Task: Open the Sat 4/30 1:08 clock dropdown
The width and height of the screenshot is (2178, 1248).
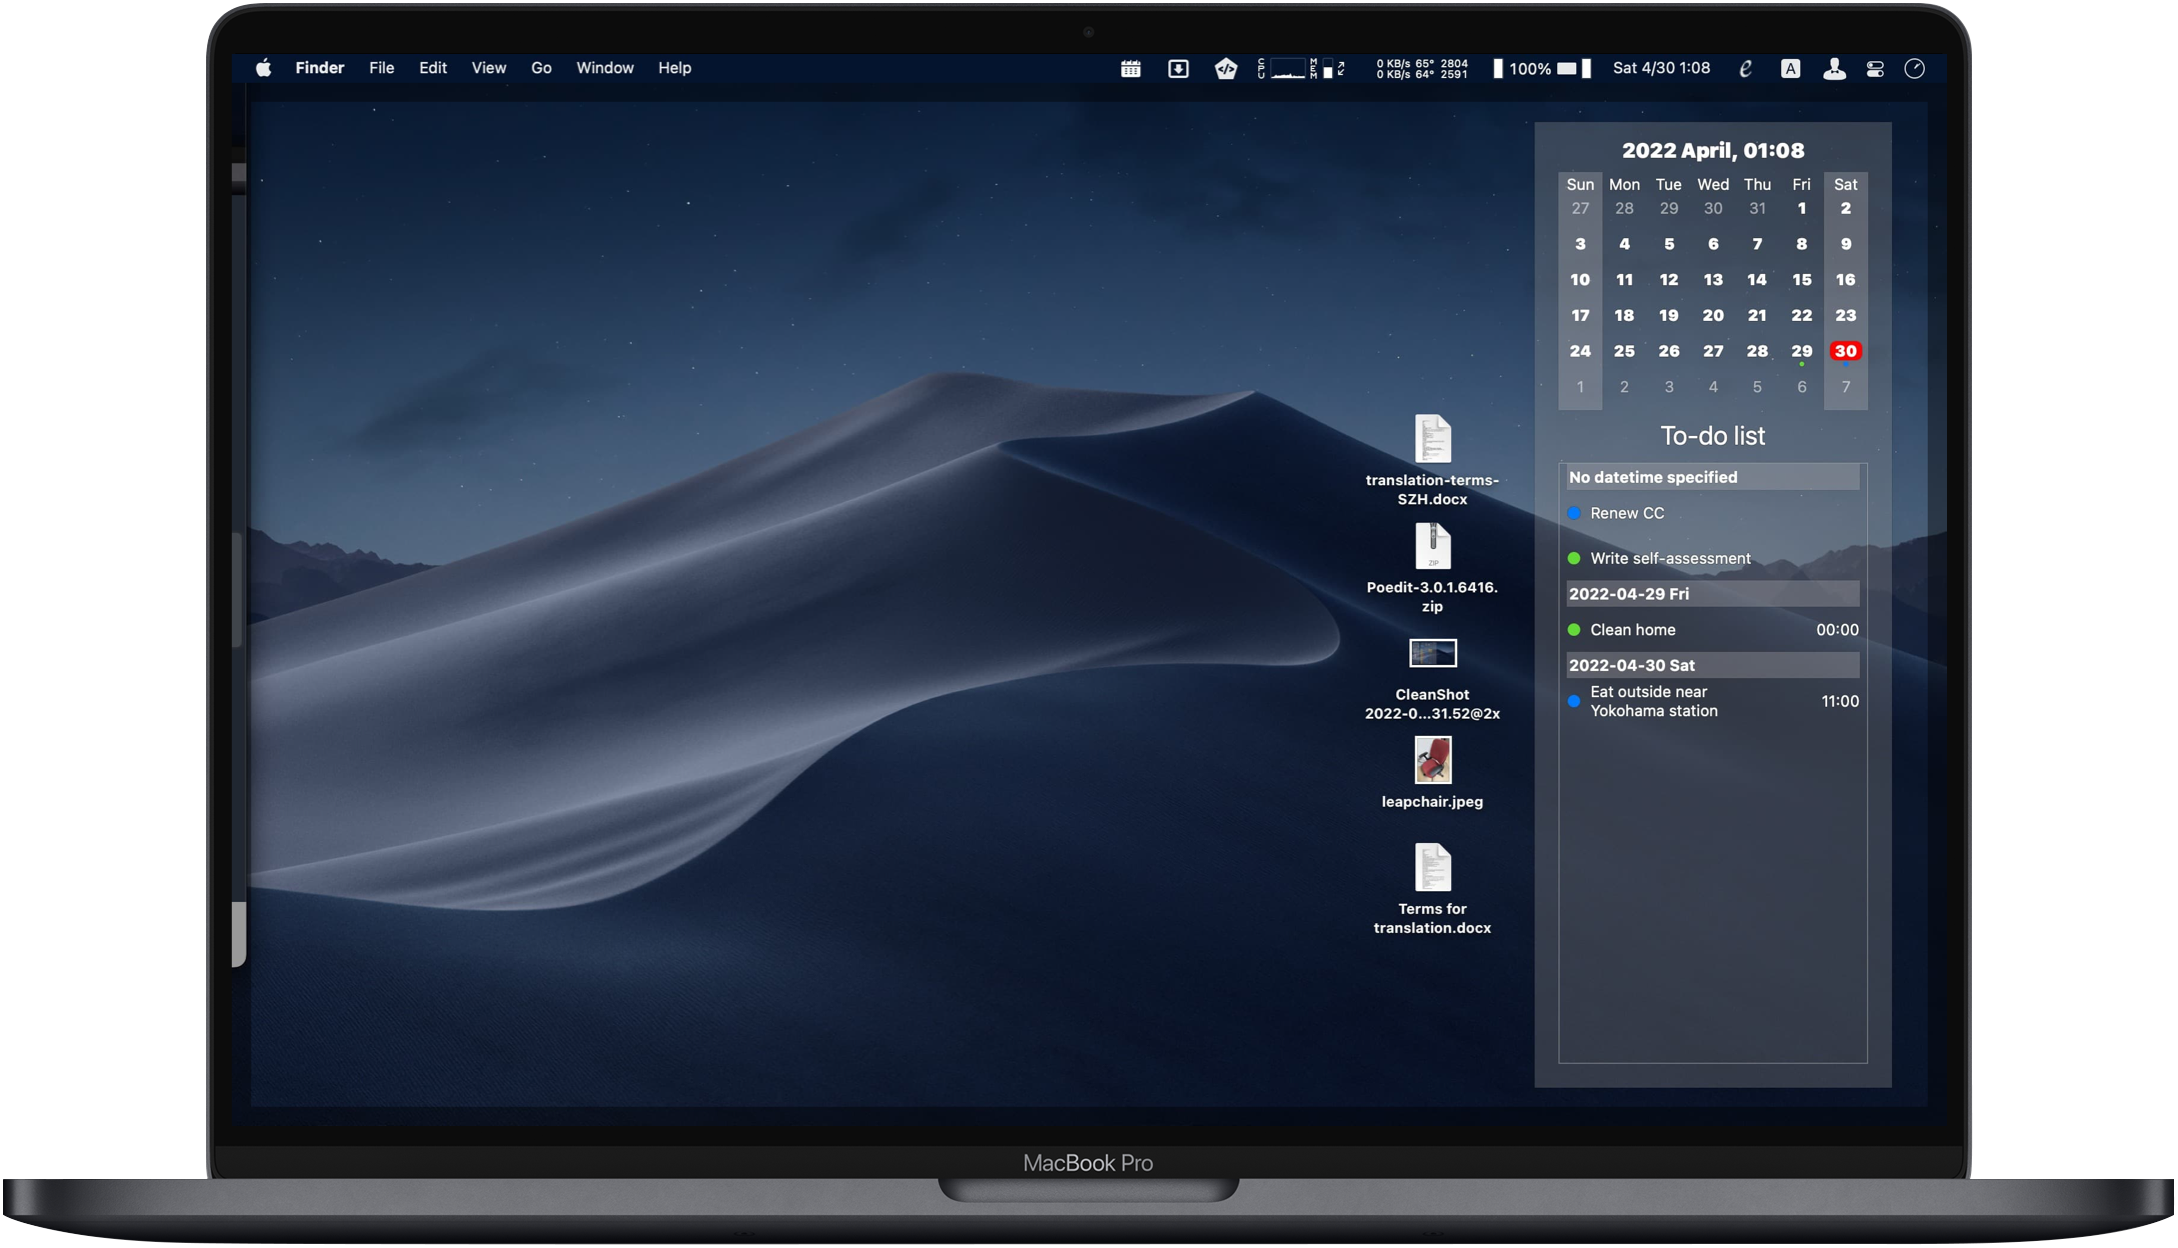Action: [1661, 68]
